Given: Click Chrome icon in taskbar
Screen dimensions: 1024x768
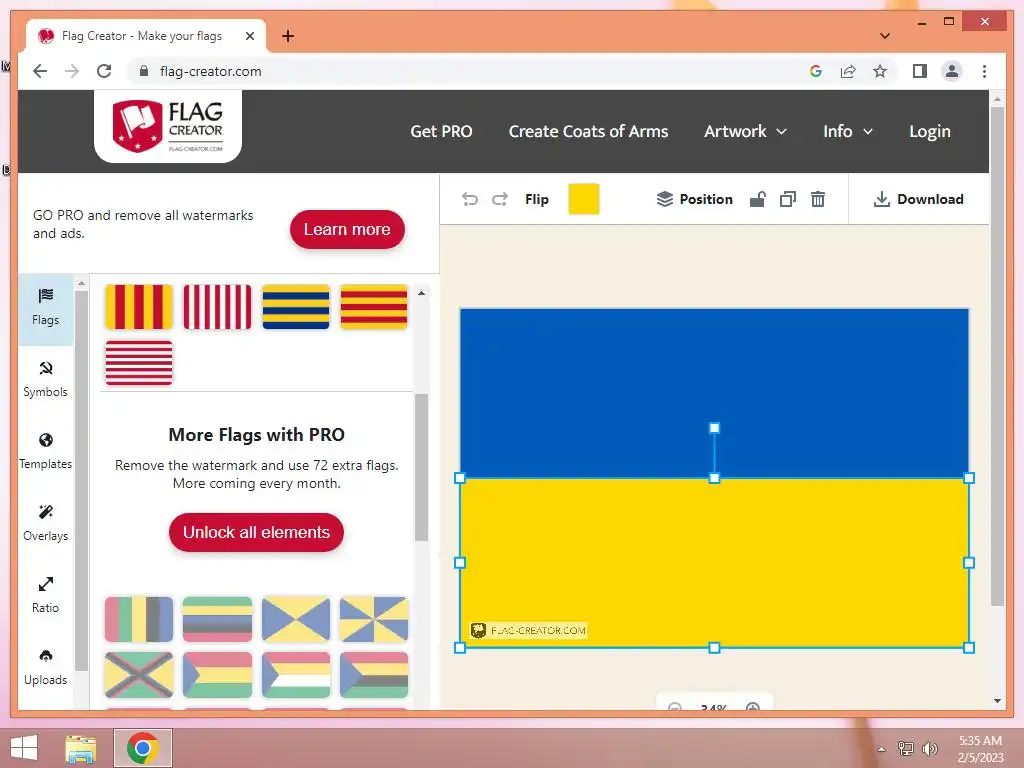Looking at the screenshot, I should pyautogui.click(x=143, y=748).
